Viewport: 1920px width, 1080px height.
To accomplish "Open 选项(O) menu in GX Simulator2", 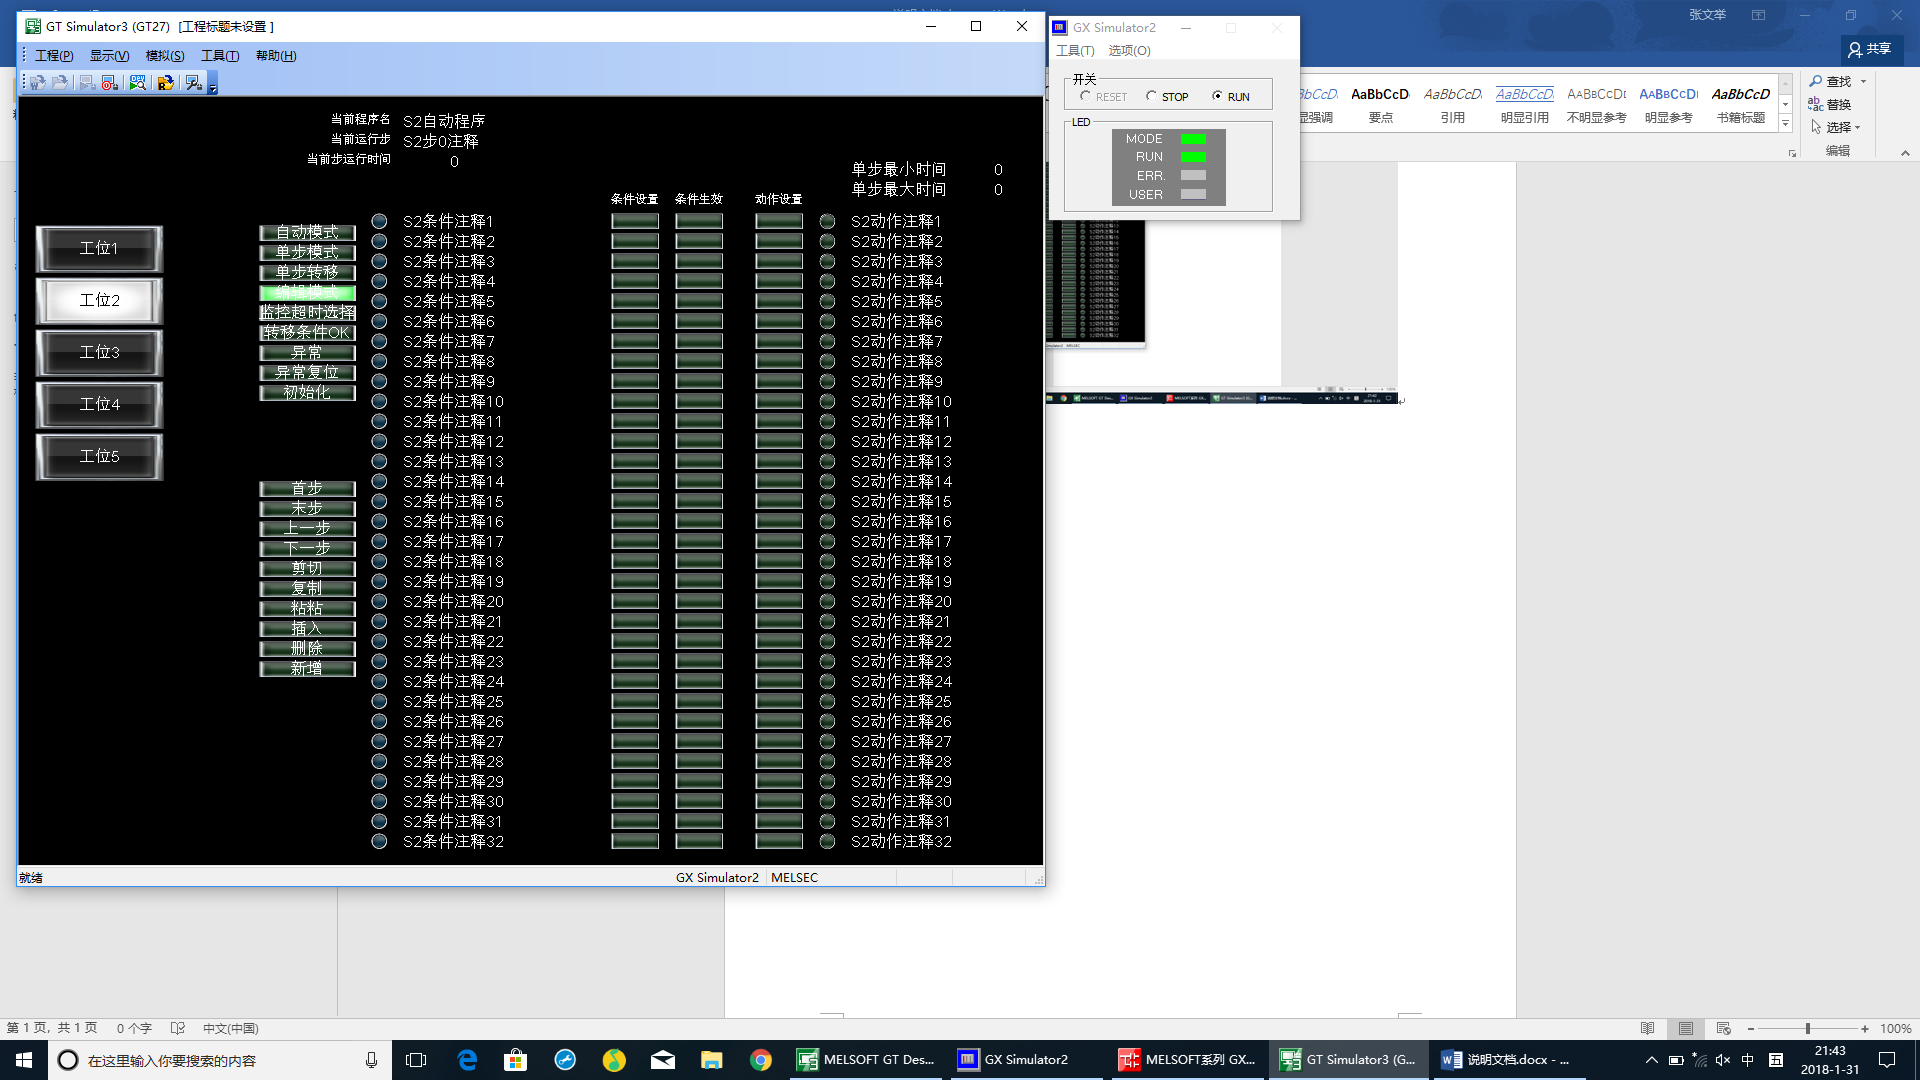I will tap(1129, 50).
